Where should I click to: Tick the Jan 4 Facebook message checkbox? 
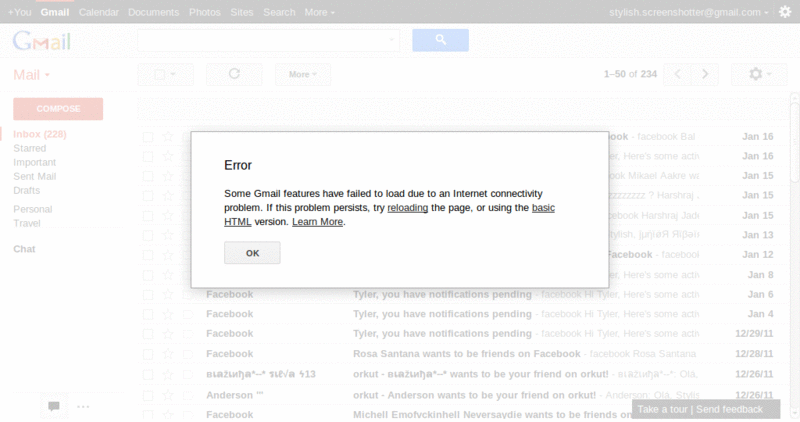148,314
